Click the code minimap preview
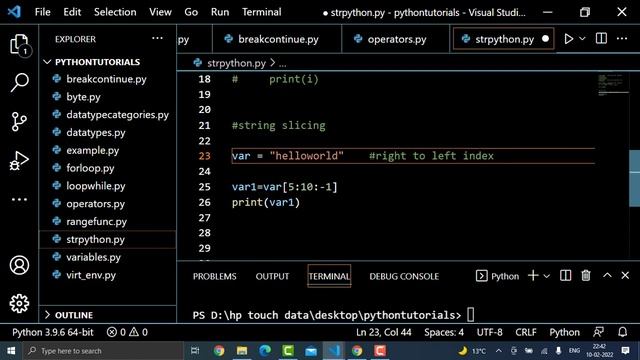Image resolution: width=640 pixels, height=360 pixels. pyautogui.click(x=613, y=85)
